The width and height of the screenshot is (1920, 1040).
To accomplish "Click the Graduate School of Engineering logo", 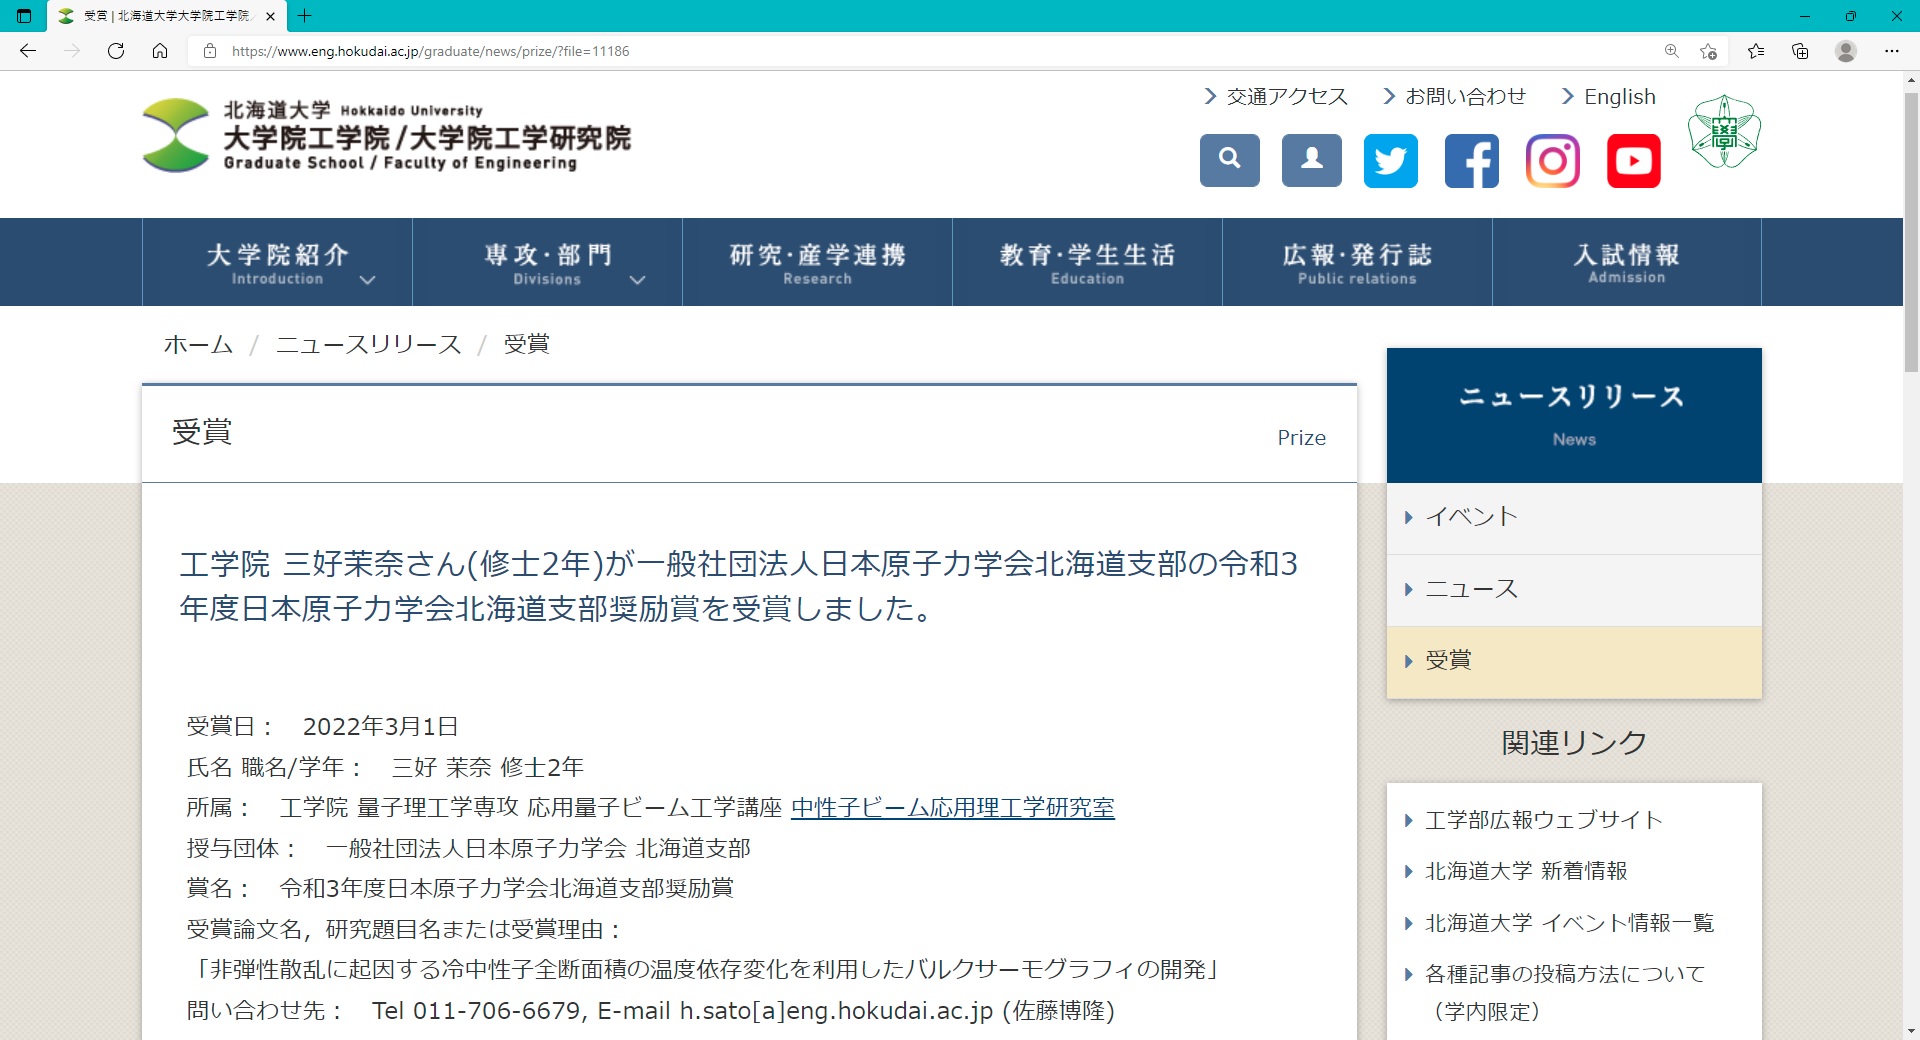I will pyautogui.click(x=387, y=136).
